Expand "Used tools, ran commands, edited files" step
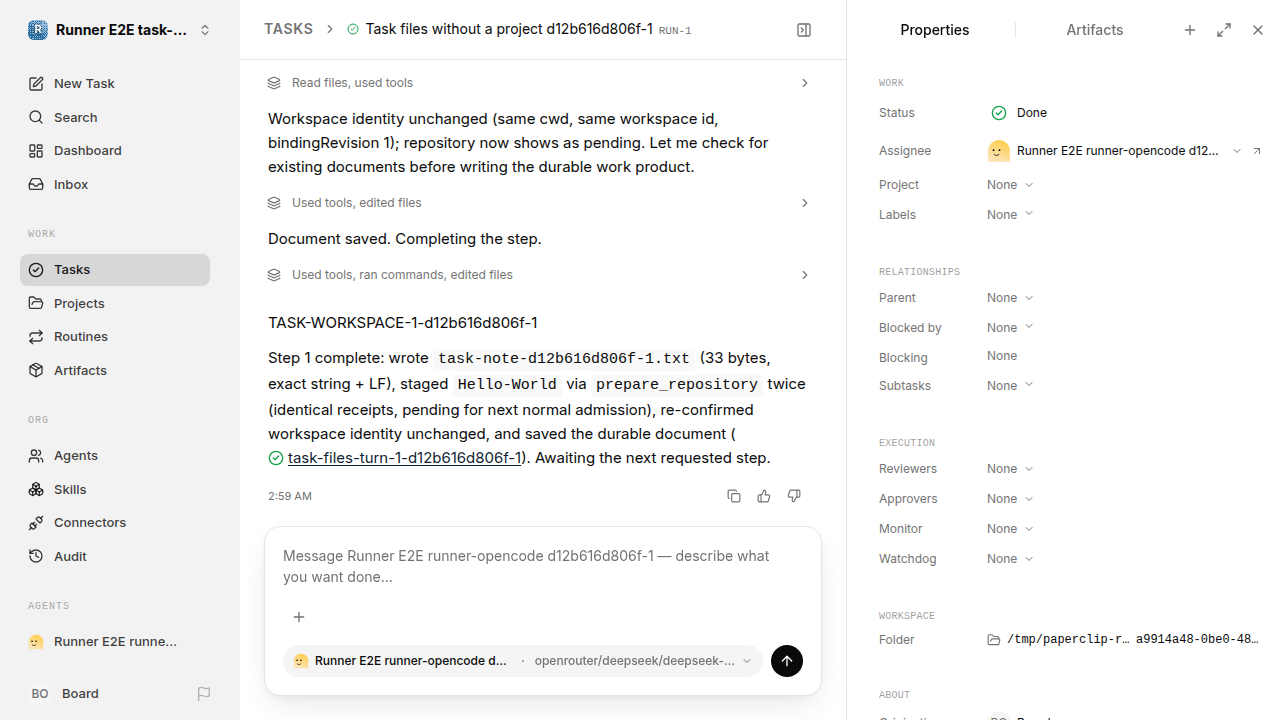This screenshot has height=720, width=1280. tap(538, 275)
